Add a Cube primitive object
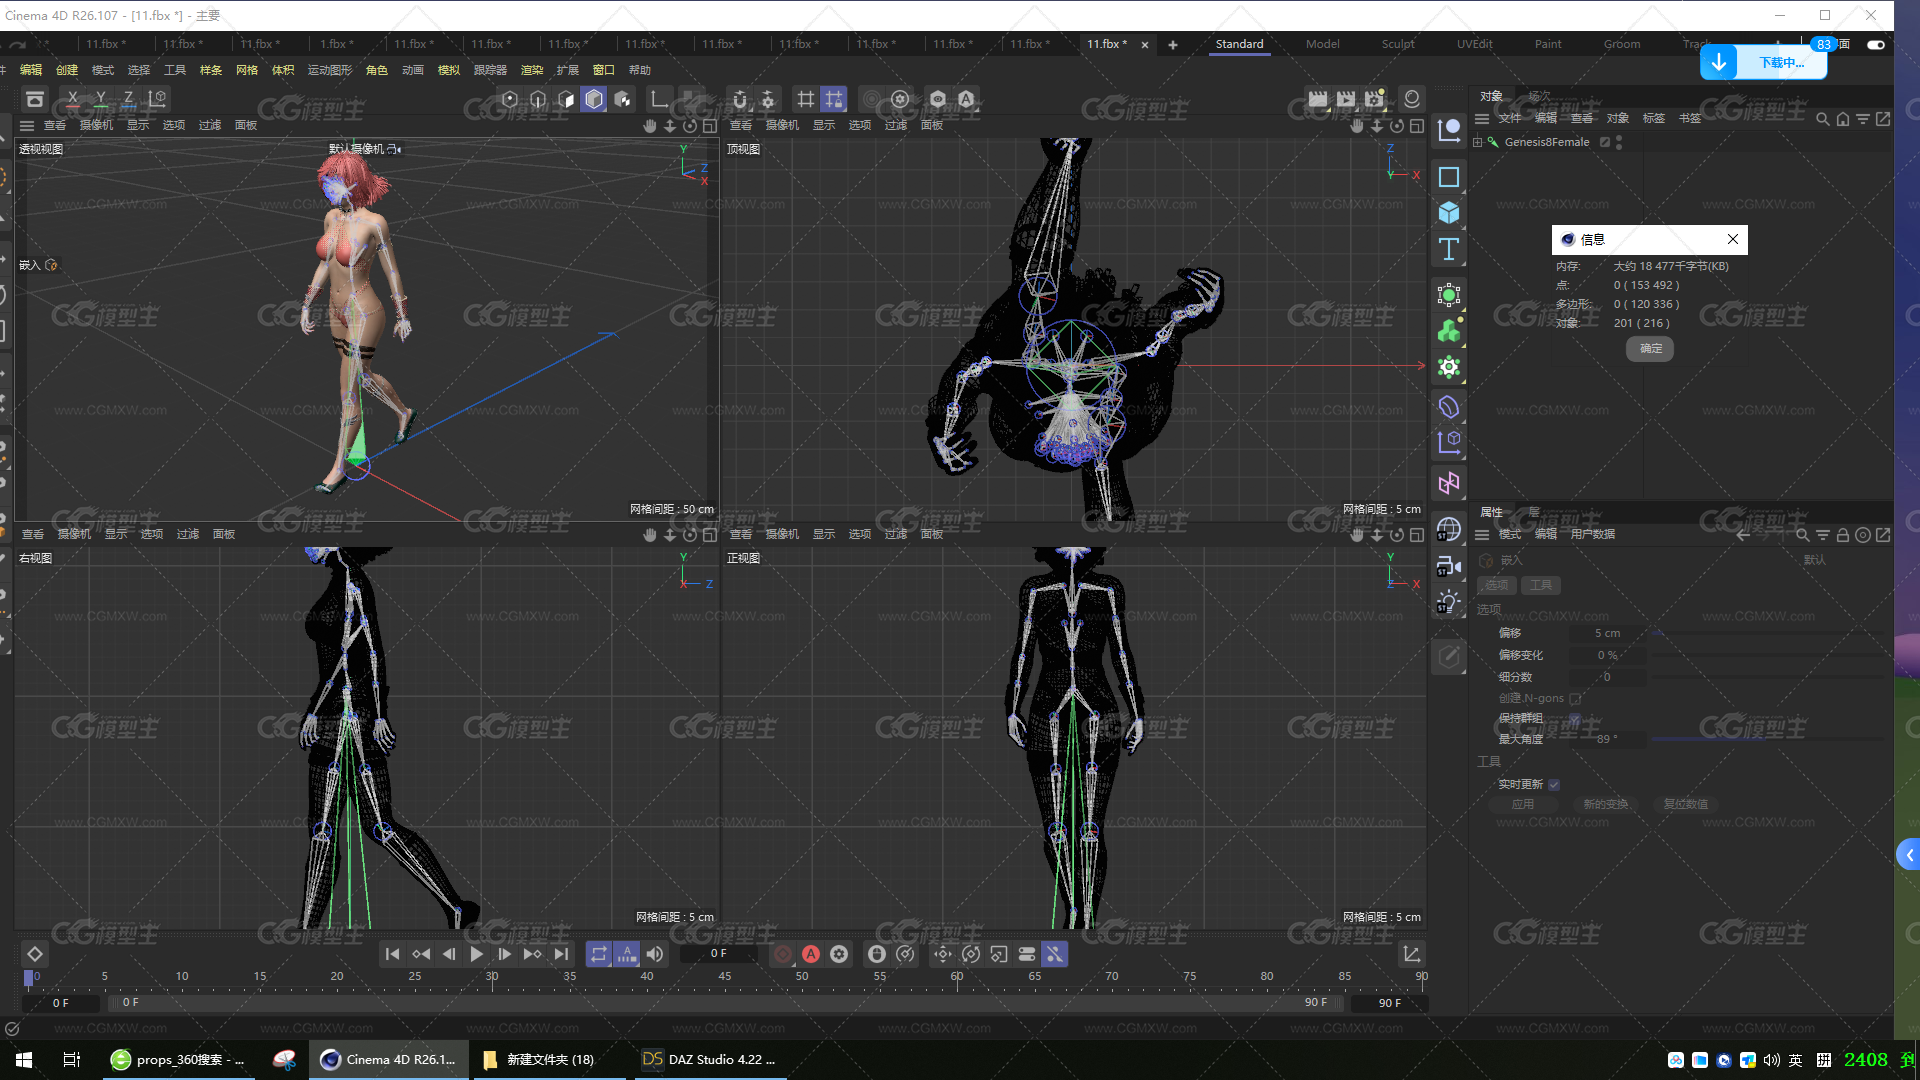The height and width of the screenshot is (1080, 1920). [1449, 213]
